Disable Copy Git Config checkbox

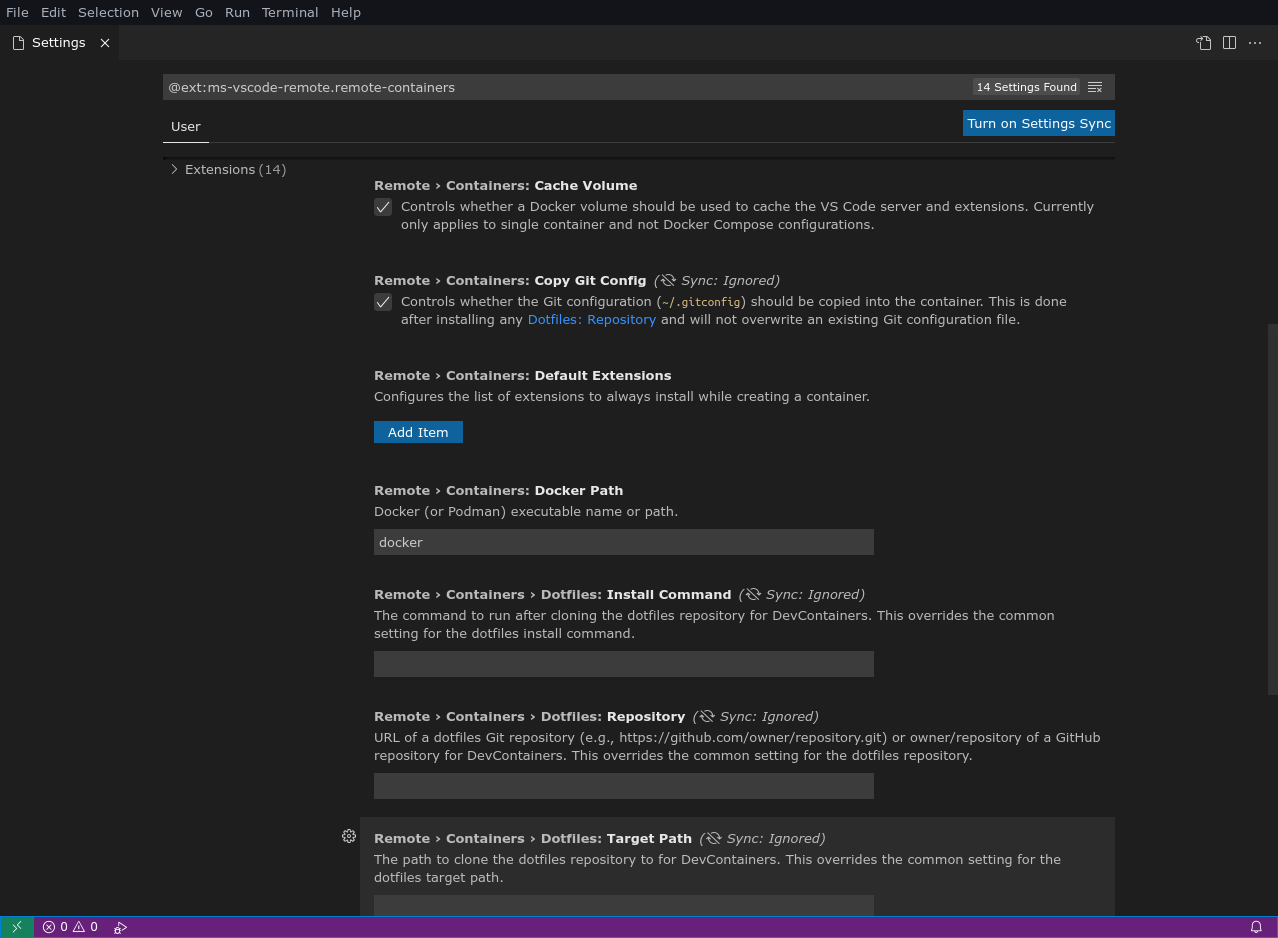point(383,302)
